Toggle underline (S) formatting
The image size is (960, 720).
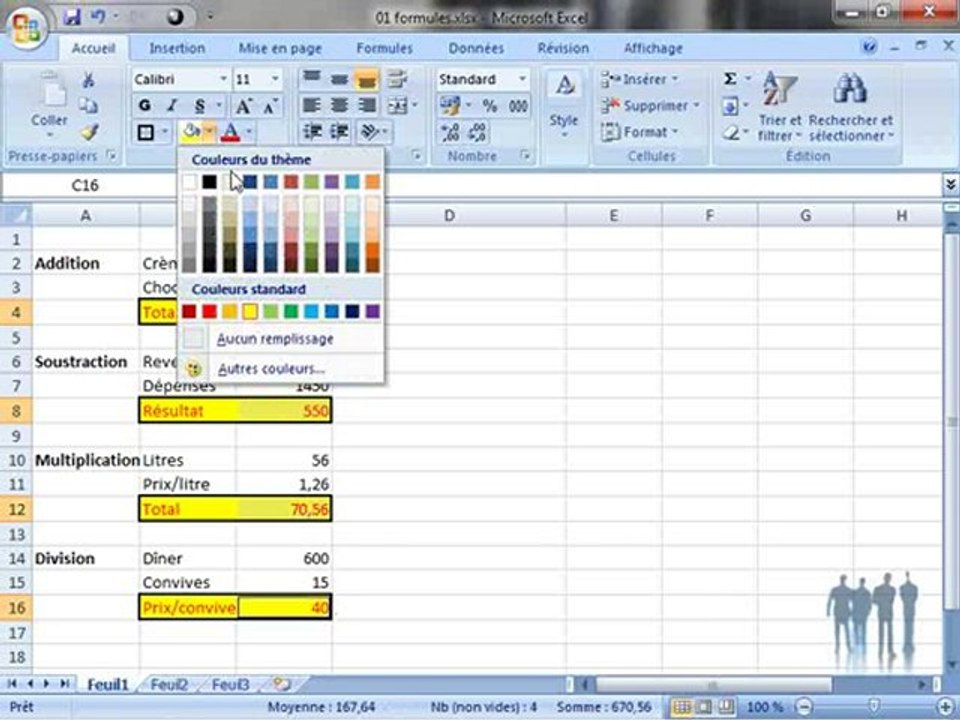(x=200, y=105)
